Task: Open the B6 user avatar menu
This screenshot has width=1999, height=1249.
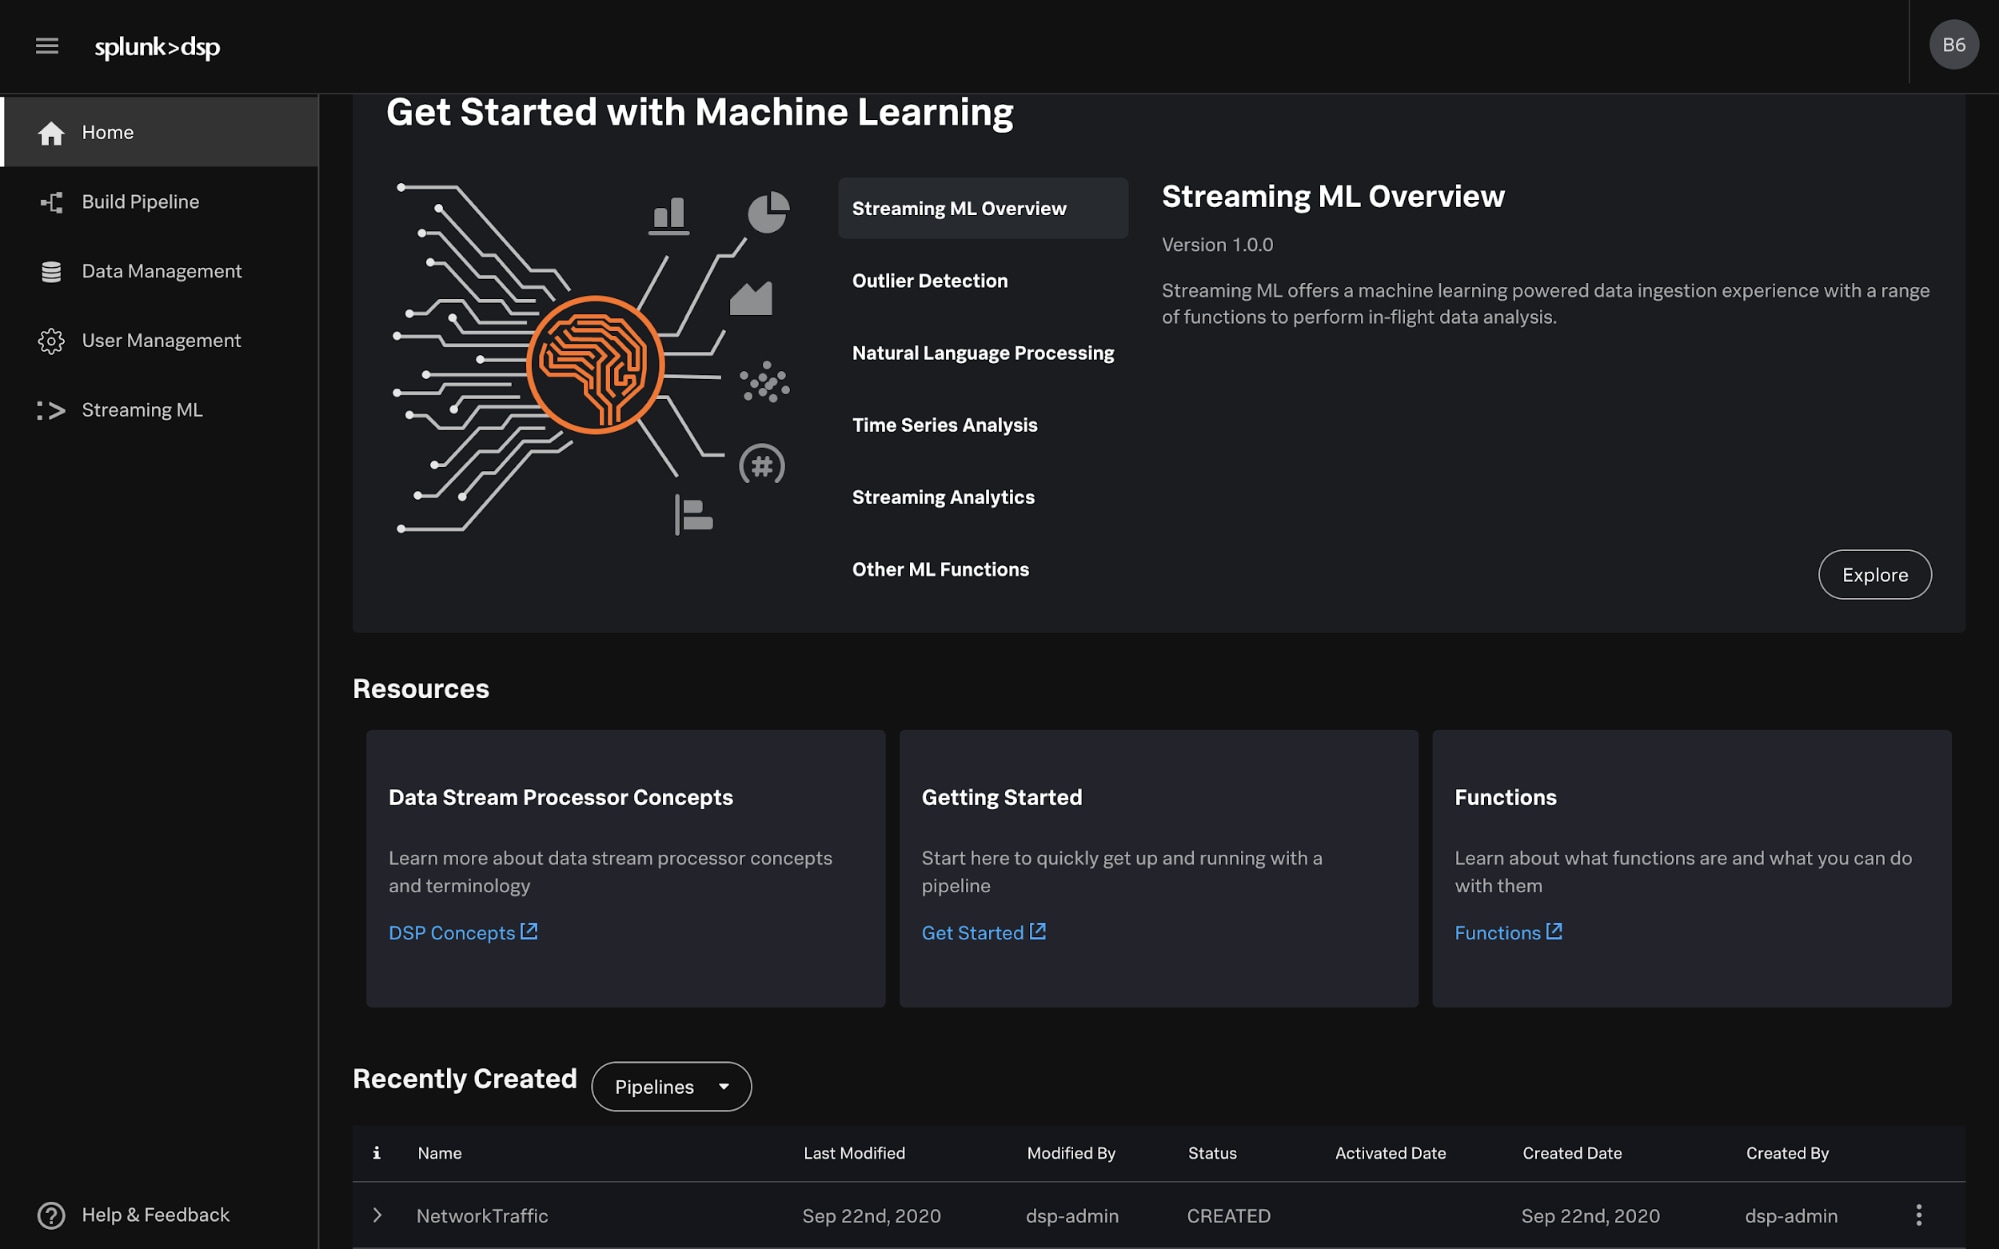Action: tap(1953, 45)
